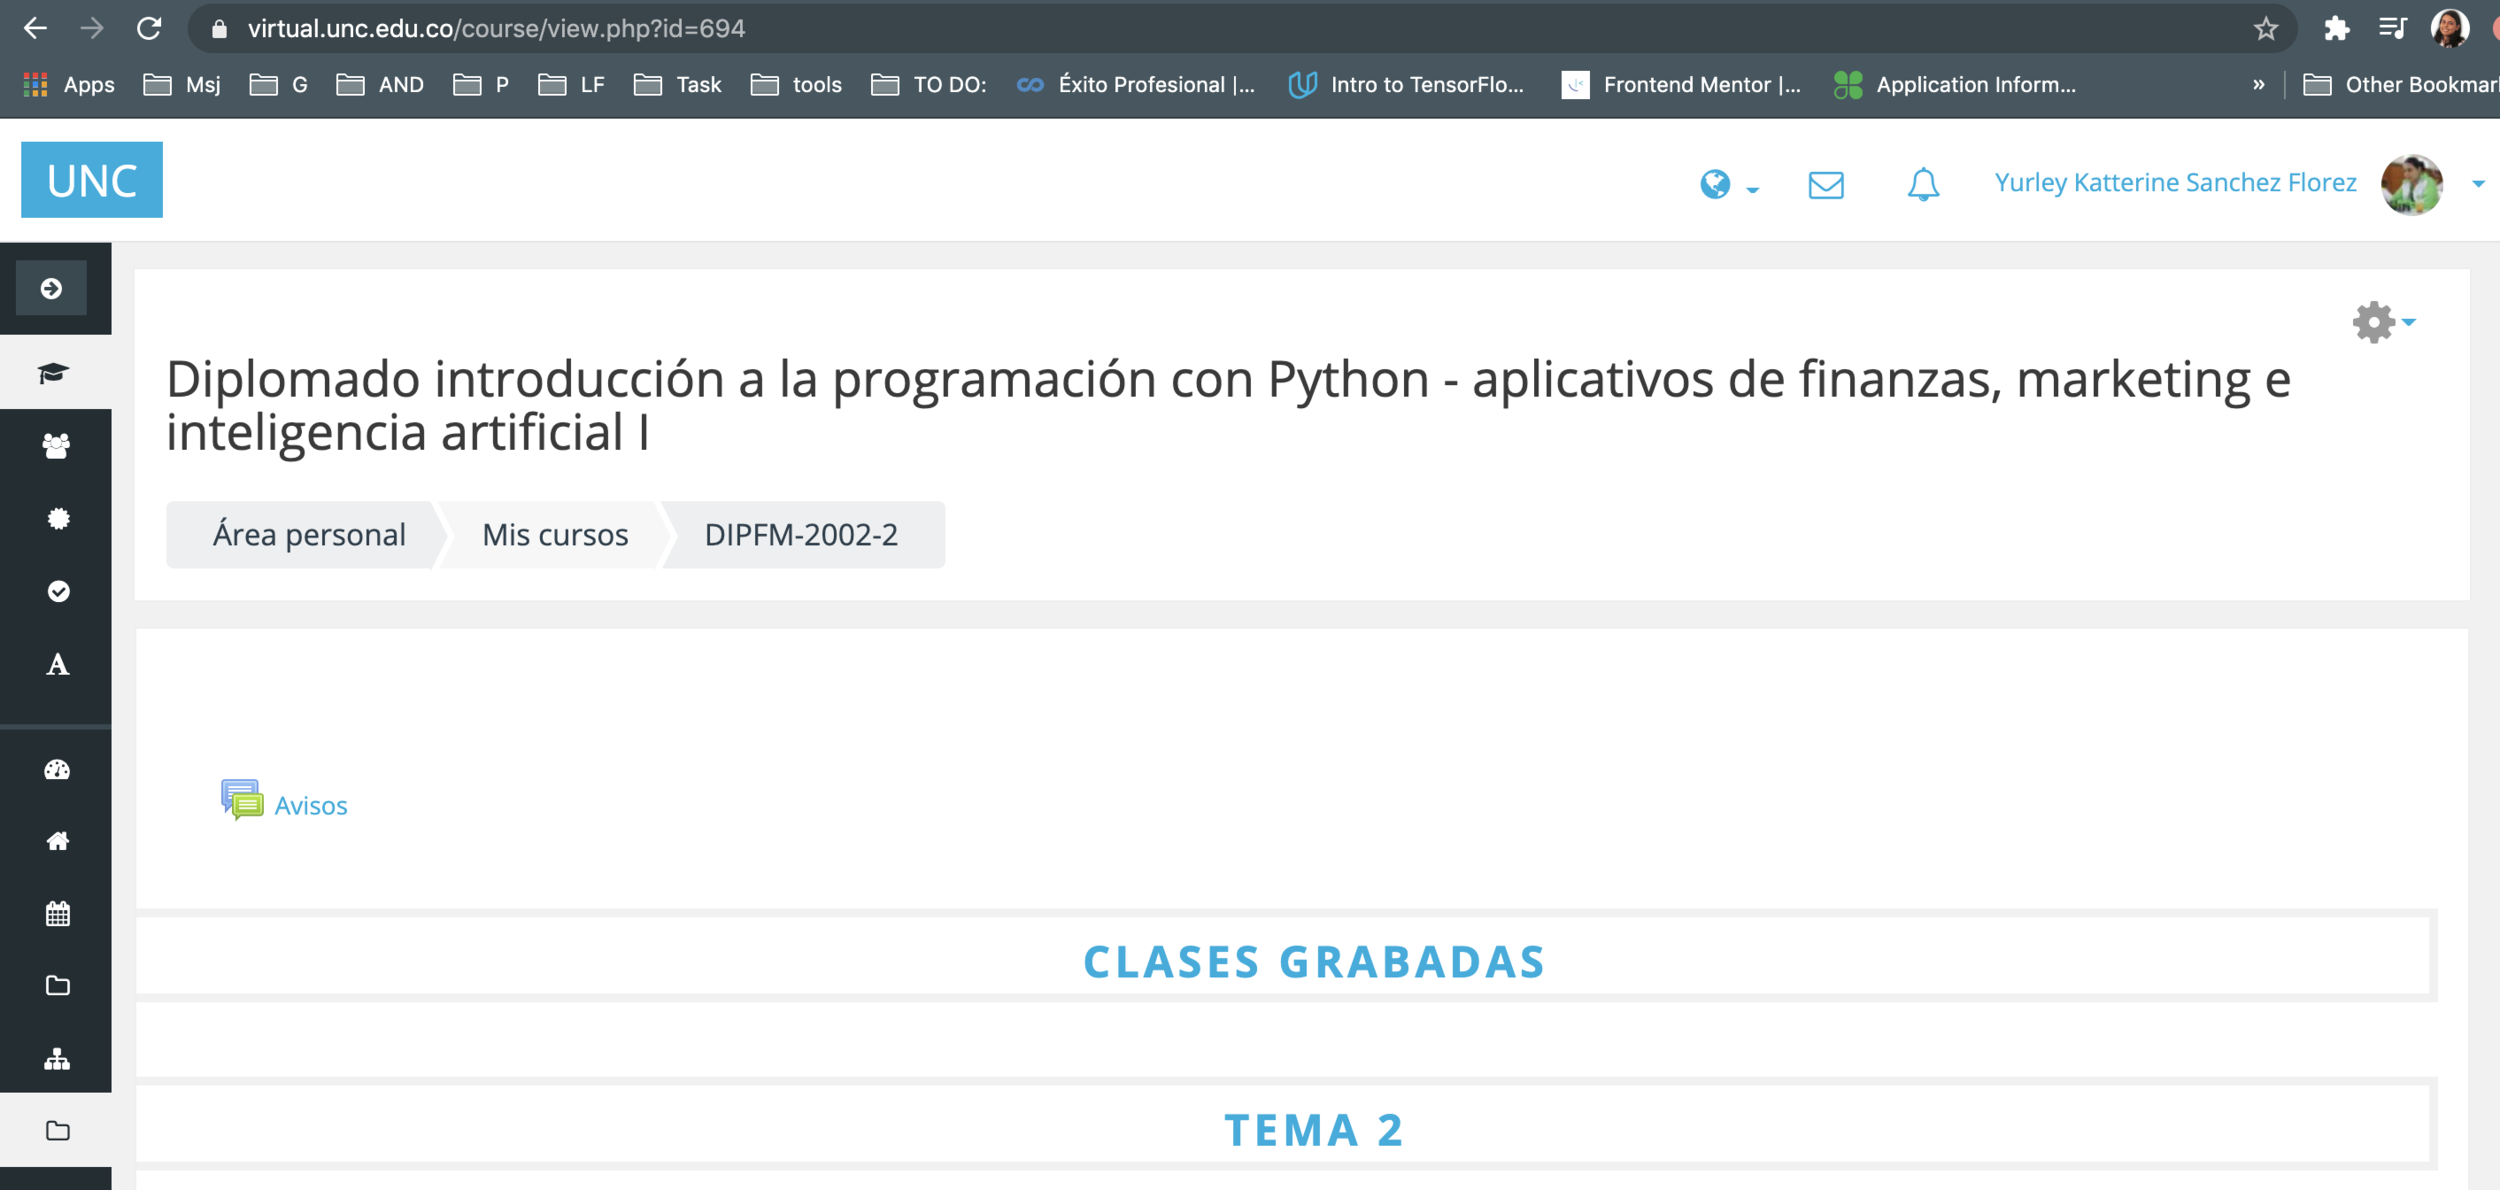The image size is (2500, 1190).
Task: Click the CLASES GRABADAS section heading
Action: click(x=1313, y=961)
